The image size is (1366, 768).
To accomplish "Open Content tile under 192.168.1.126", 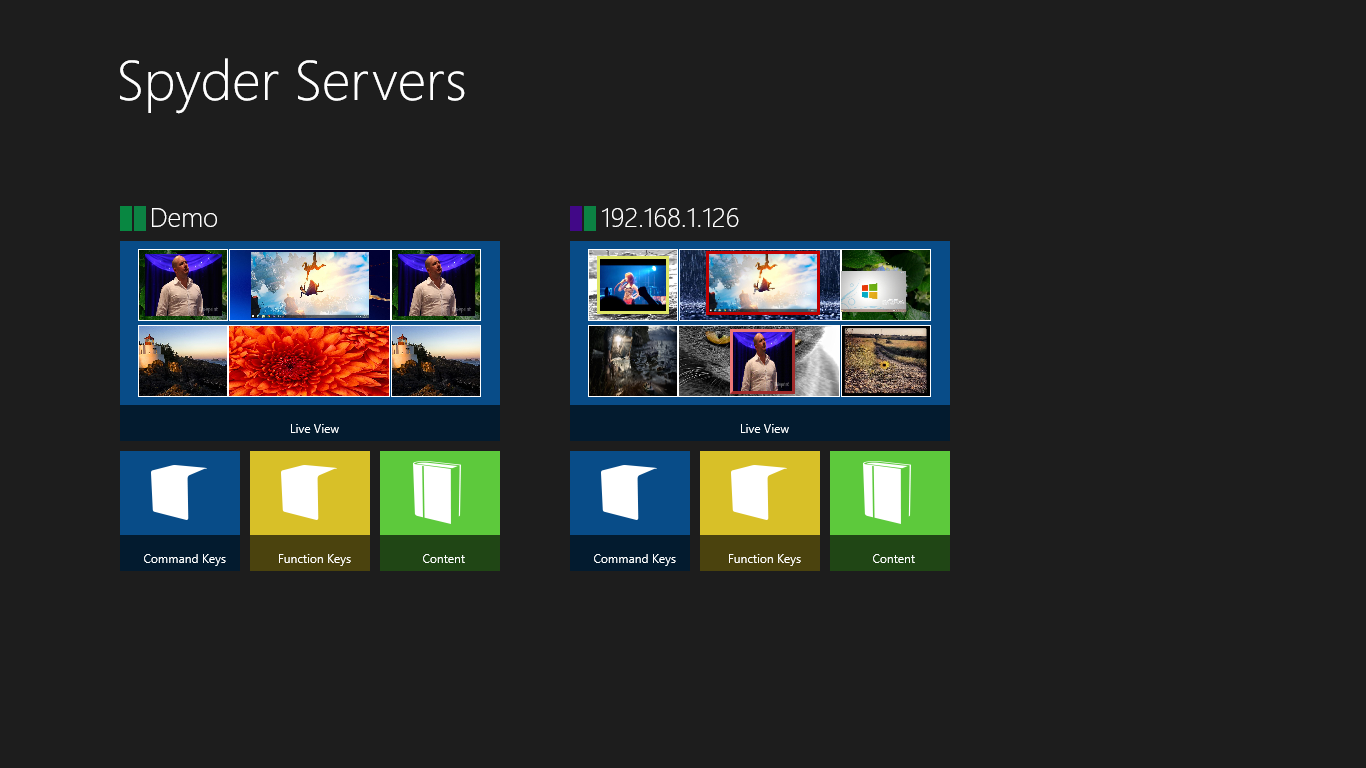I will tap(890, 511).
